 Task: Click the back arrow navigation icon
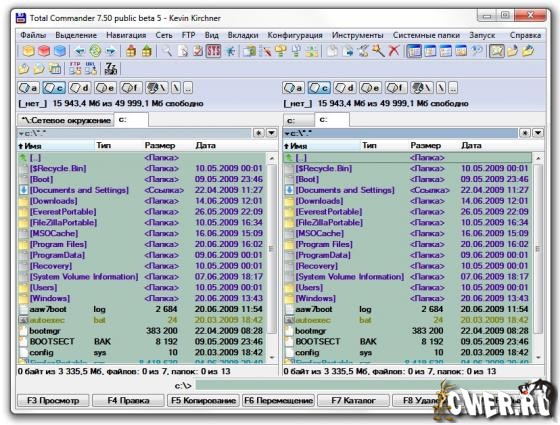tap(79, 51)
